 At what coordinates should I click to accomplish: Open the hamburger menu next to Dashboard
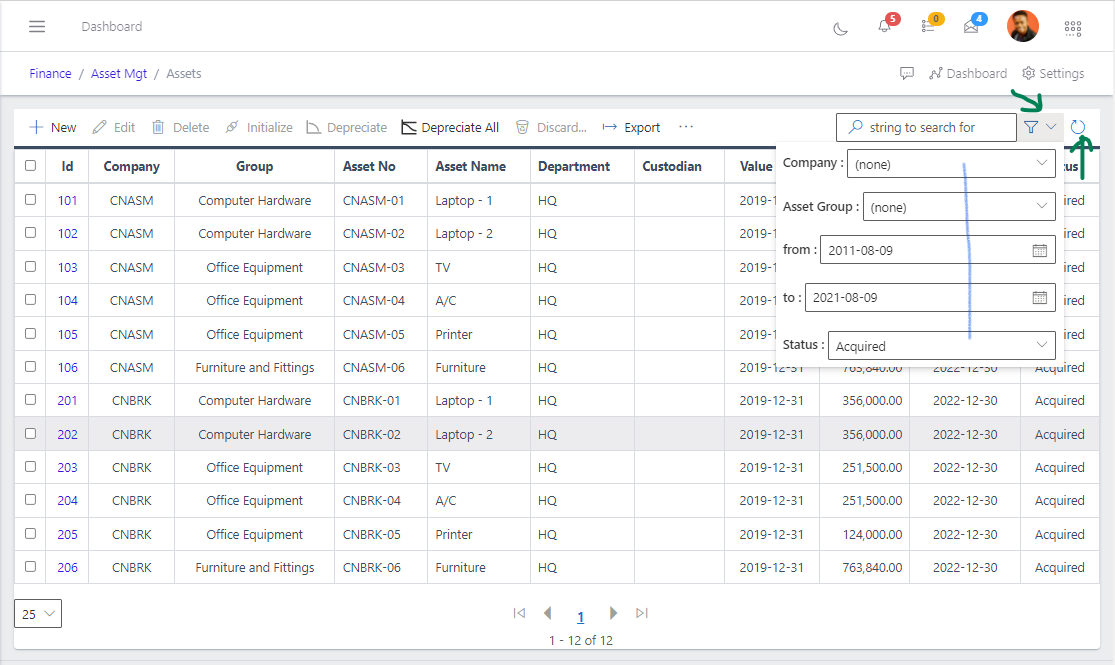[x=37, y=26]
